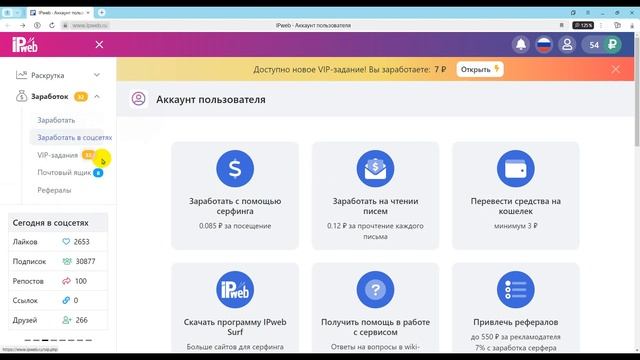The image size is (640, 360).
Task: Open notifications bell icon
Action: 521,44
